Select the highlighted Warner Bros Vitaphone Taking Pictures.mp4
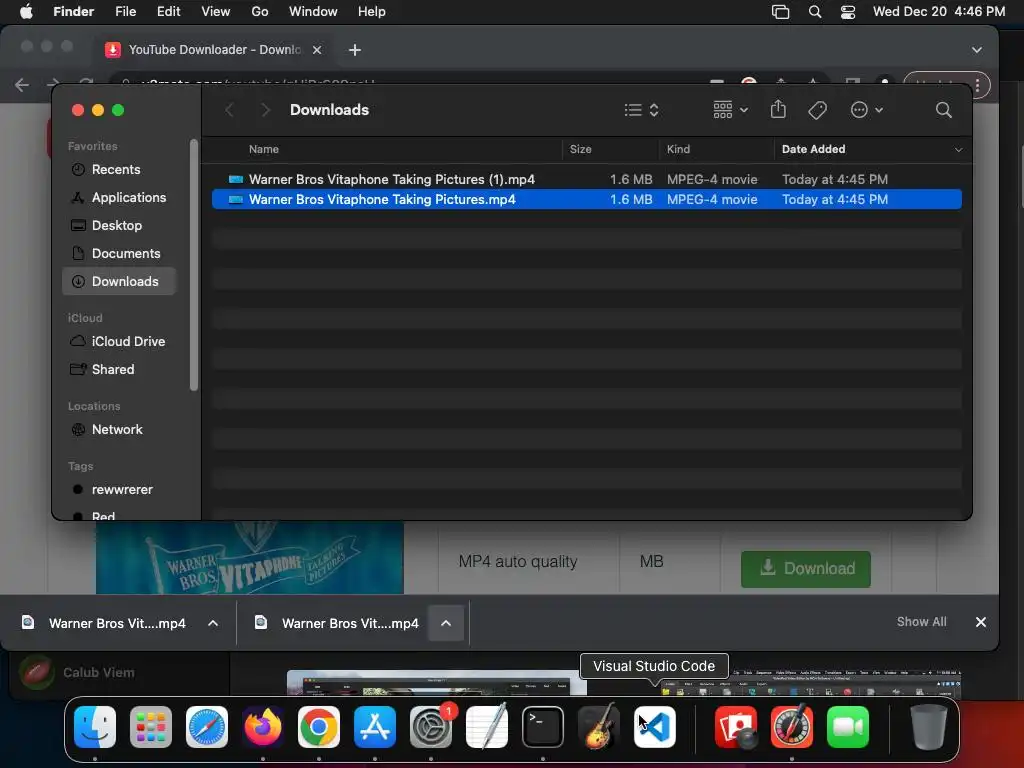Screen dimensions: 1024x768 586,200
